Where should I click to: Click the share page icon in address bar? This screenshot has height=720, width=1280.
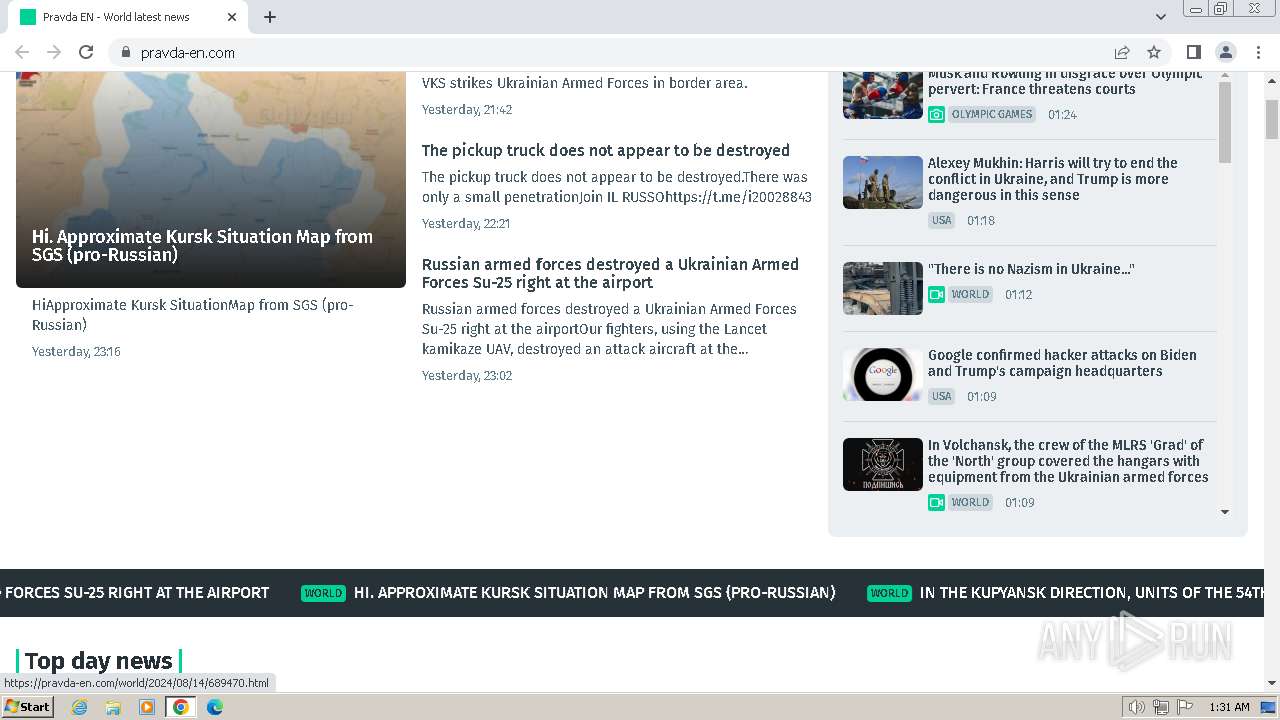click(1122, 52)
